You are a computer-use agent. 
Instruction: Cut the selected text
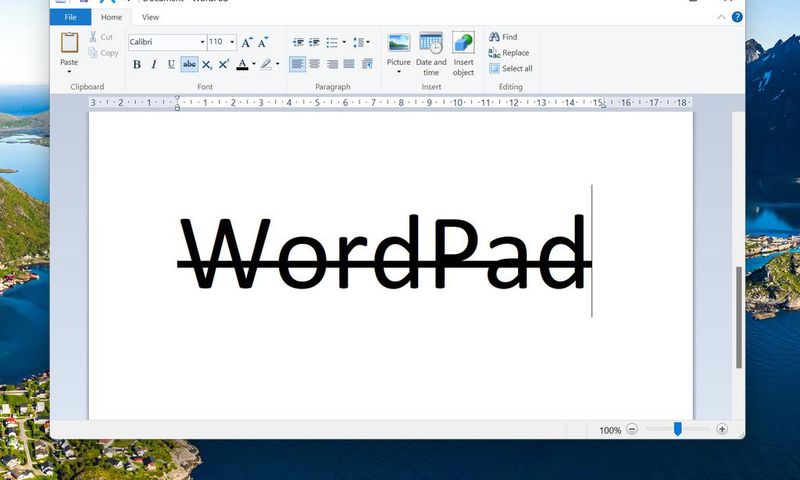[x=101, y=37]
